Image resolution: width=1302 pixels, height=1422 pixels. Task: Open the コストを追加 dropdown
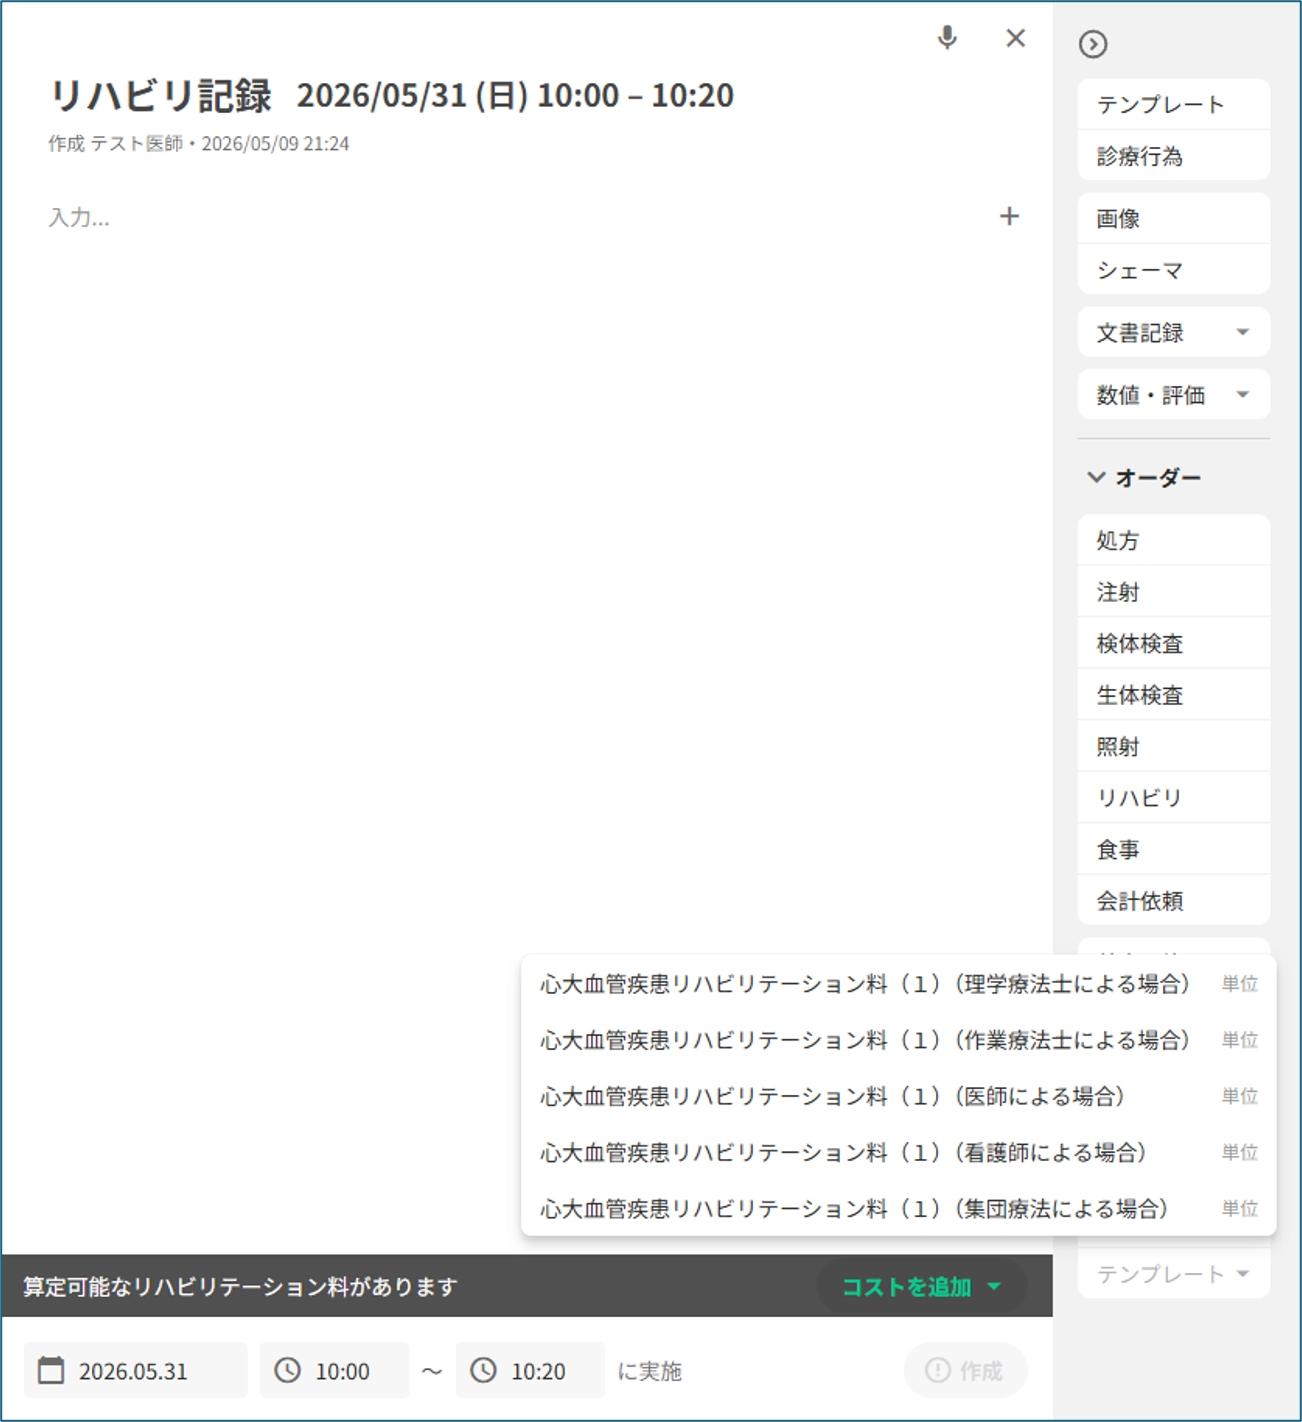pyautogui.click(x=921, y=1286)
